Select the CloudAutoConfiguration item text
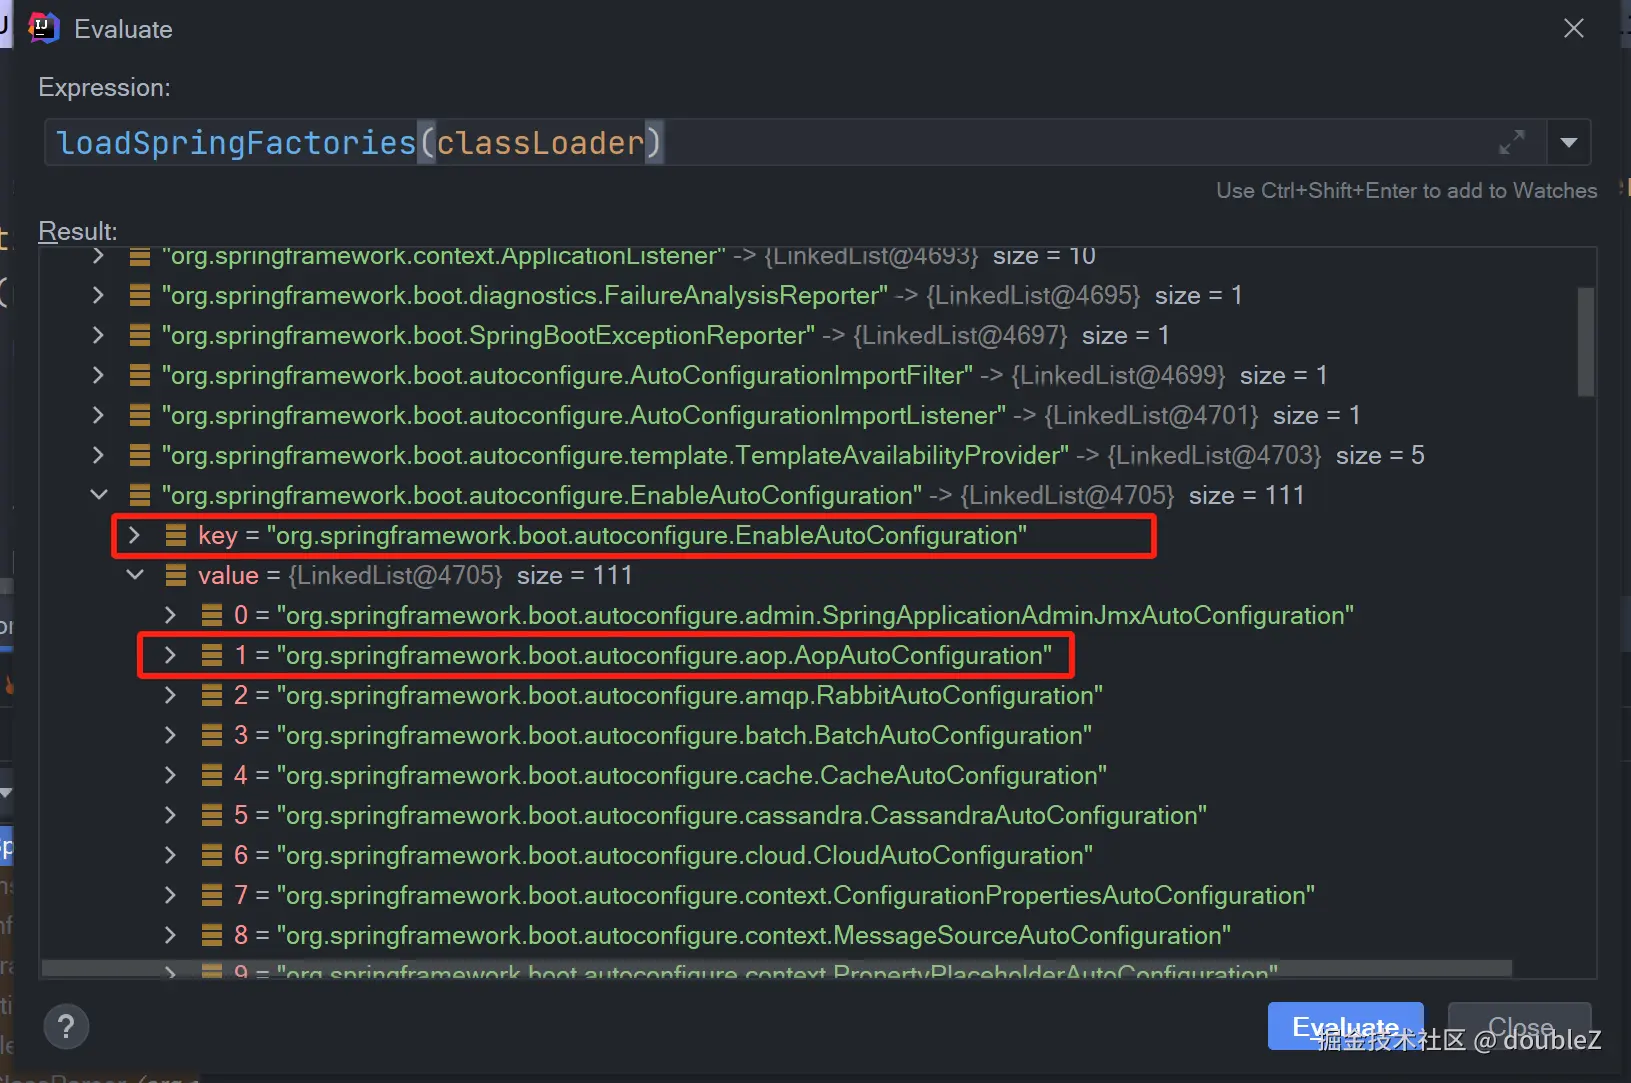 [663, 855]
